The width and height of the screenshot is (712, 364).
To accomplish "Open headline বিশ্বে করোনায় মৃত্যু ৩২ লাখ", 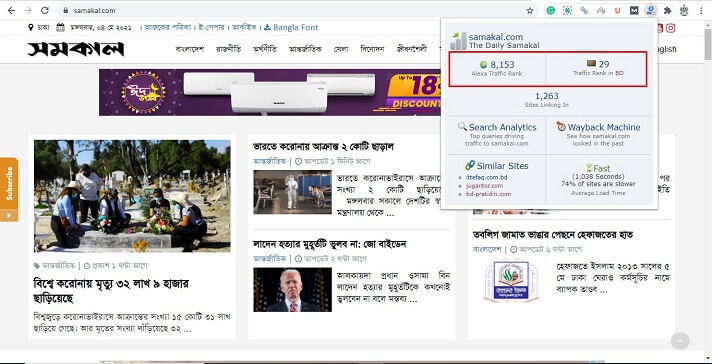I will [111, 291].
